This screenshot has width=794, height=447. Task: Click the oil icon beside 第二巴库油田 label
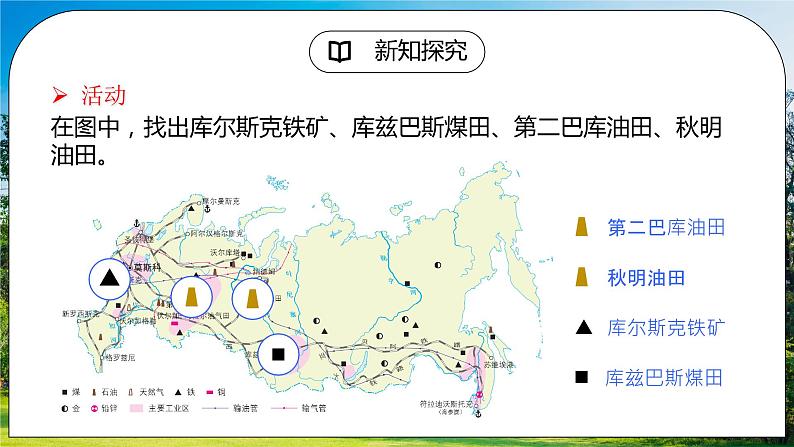pyautogui.click(x=582, y=227)
